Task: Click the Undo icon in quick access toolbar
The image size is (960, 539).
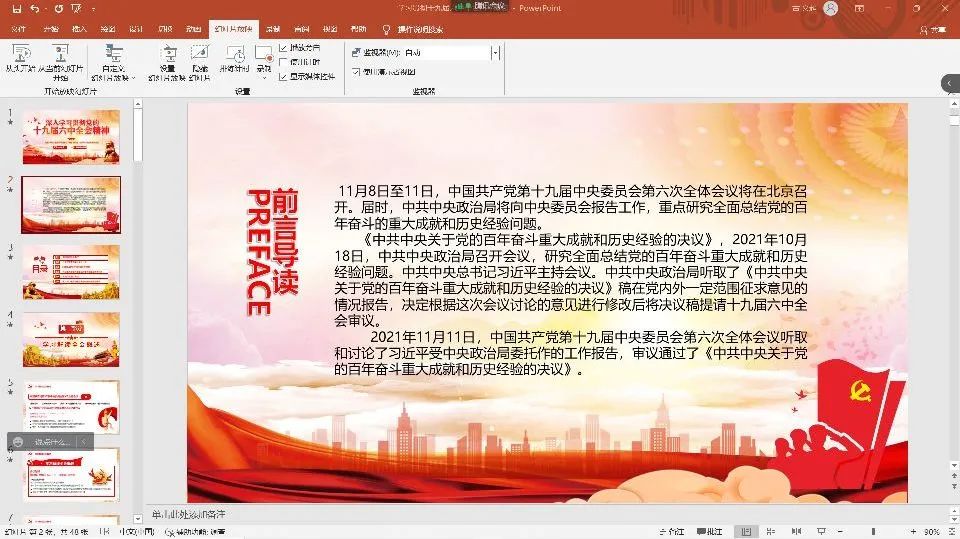Action: coord(35,8)
